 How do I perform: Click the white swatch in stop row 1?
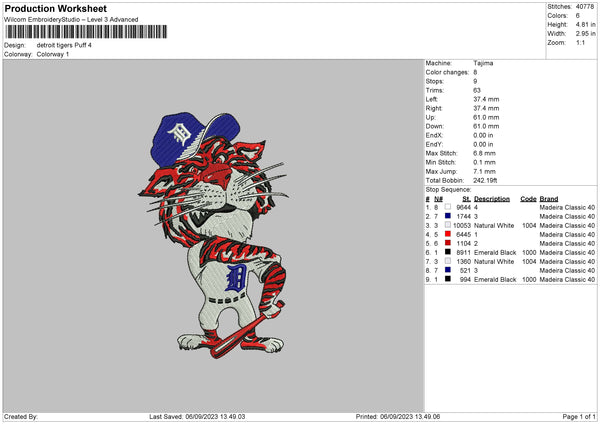pyautogui.click(x=448, y=207)
